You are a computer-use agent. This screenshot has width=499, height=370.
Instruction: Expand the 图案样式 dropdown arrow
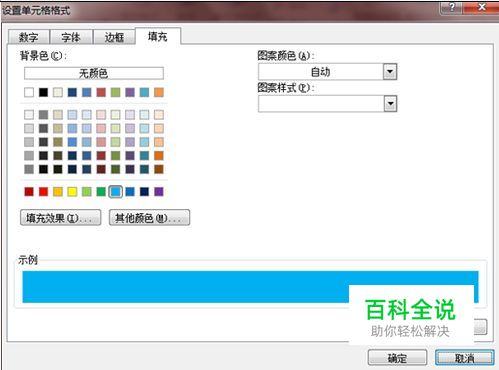point(390,104)
